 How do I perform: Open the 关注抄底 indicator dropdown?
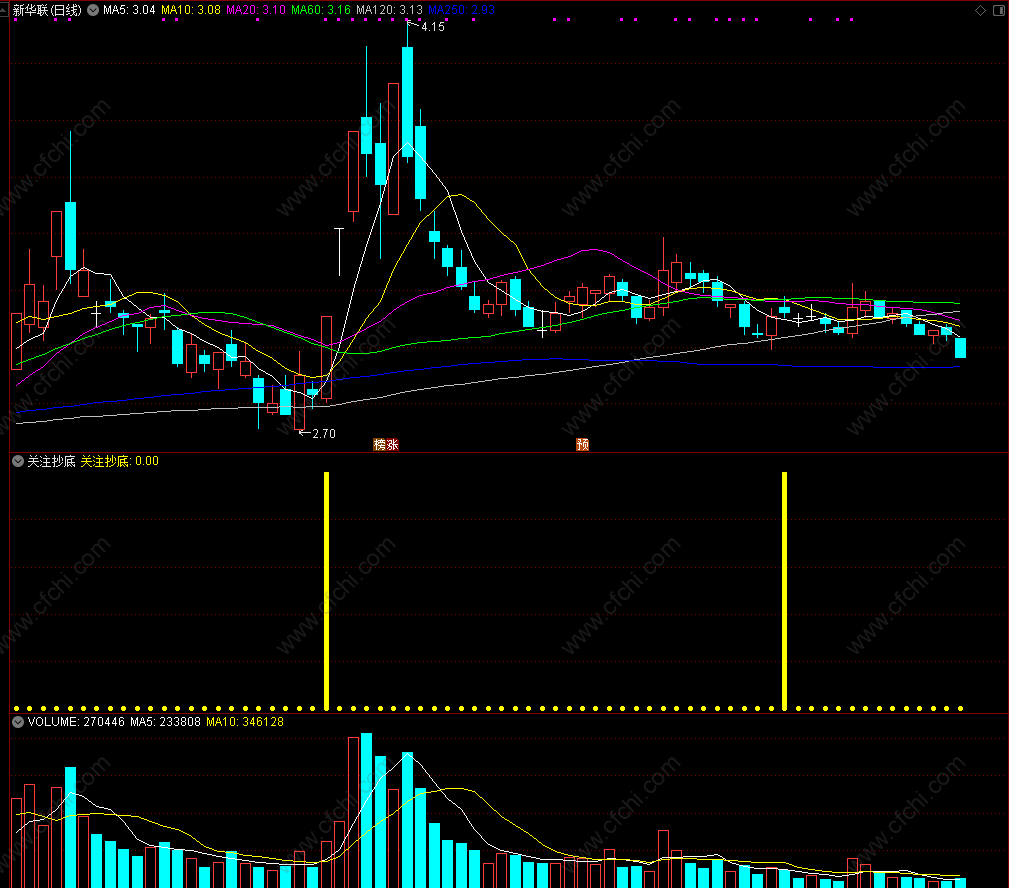[x=18, y=461]
